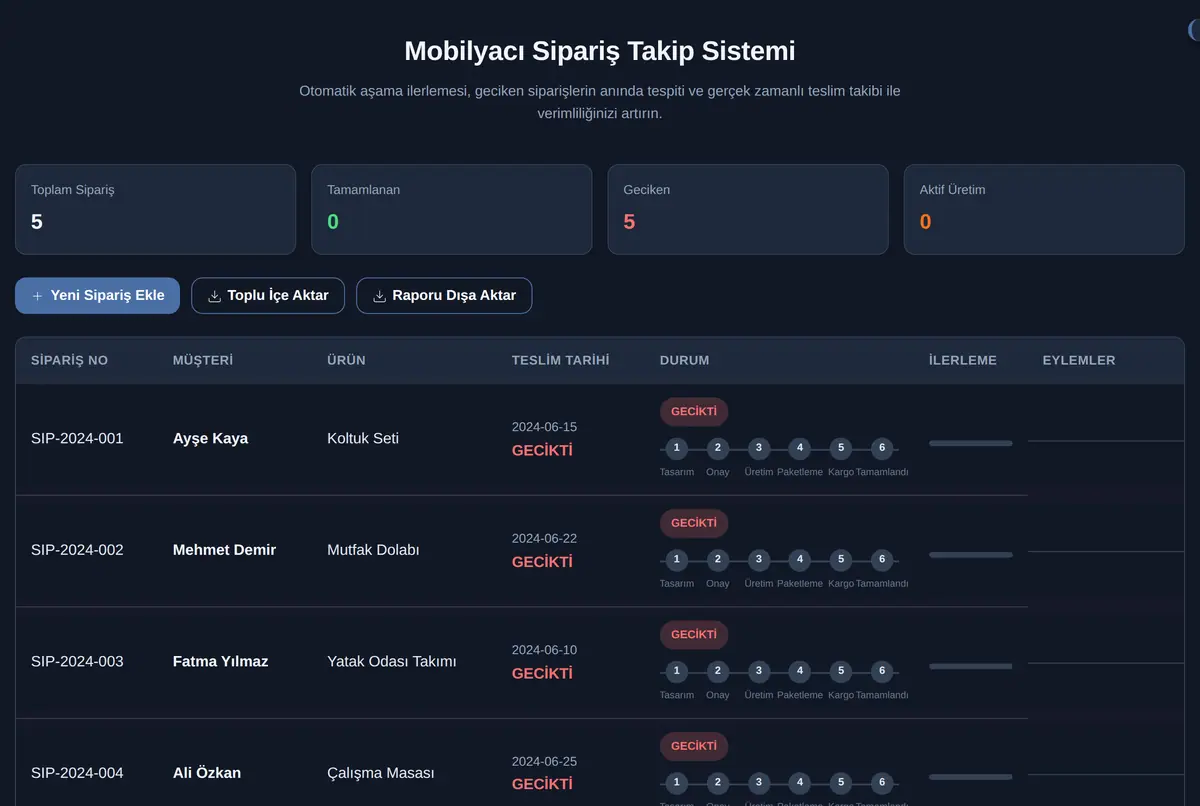
Task: Click progress bar in Mehmet Demir row
Action: tap(971, 555)
